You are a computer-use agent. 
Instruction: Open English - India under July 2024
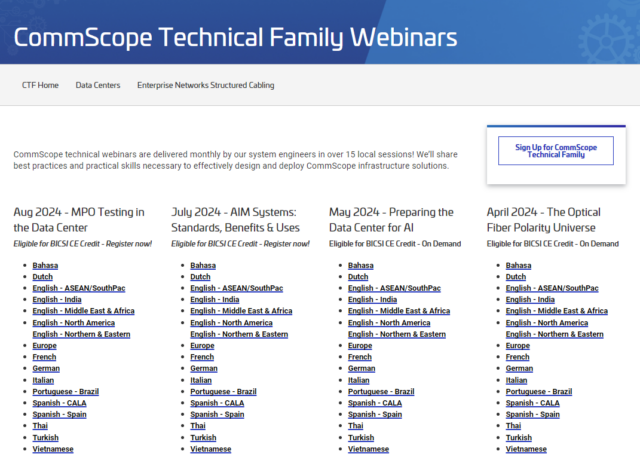pyautogui.click(x=214, y=300)
